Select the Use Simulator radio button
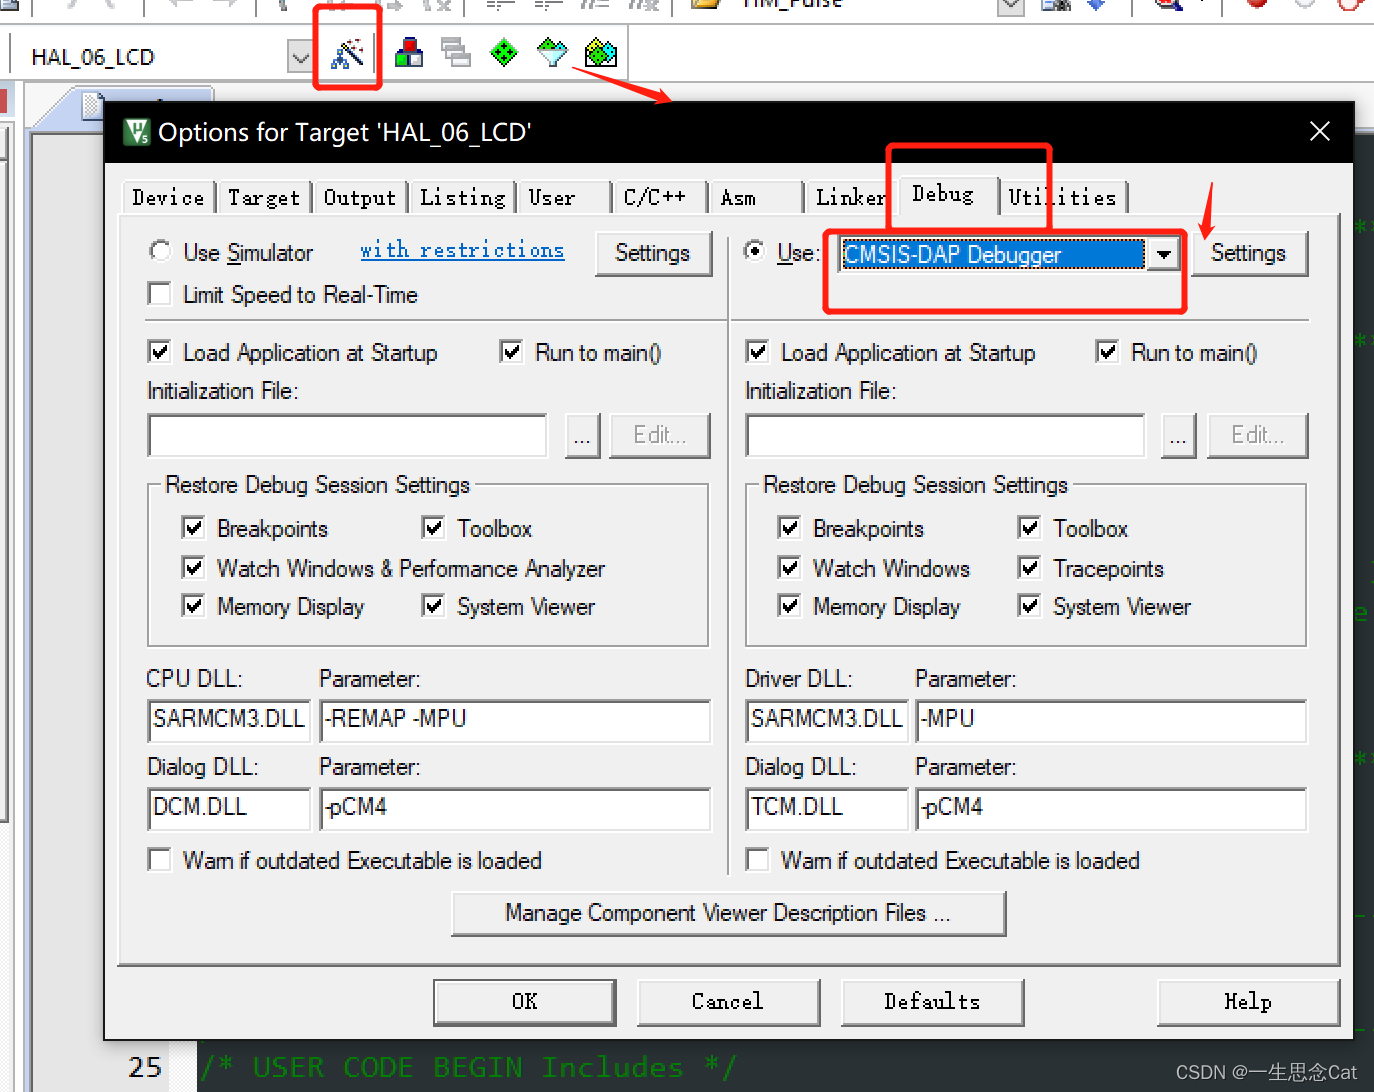 tap(160, 251)
